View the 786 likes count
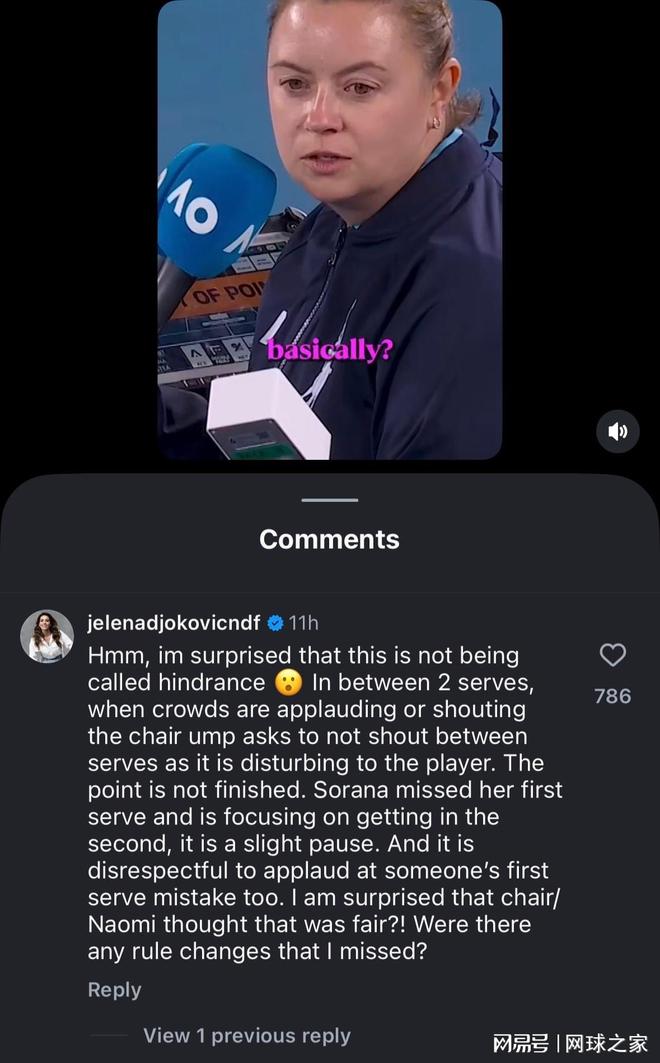 click(x=613, y=696)
